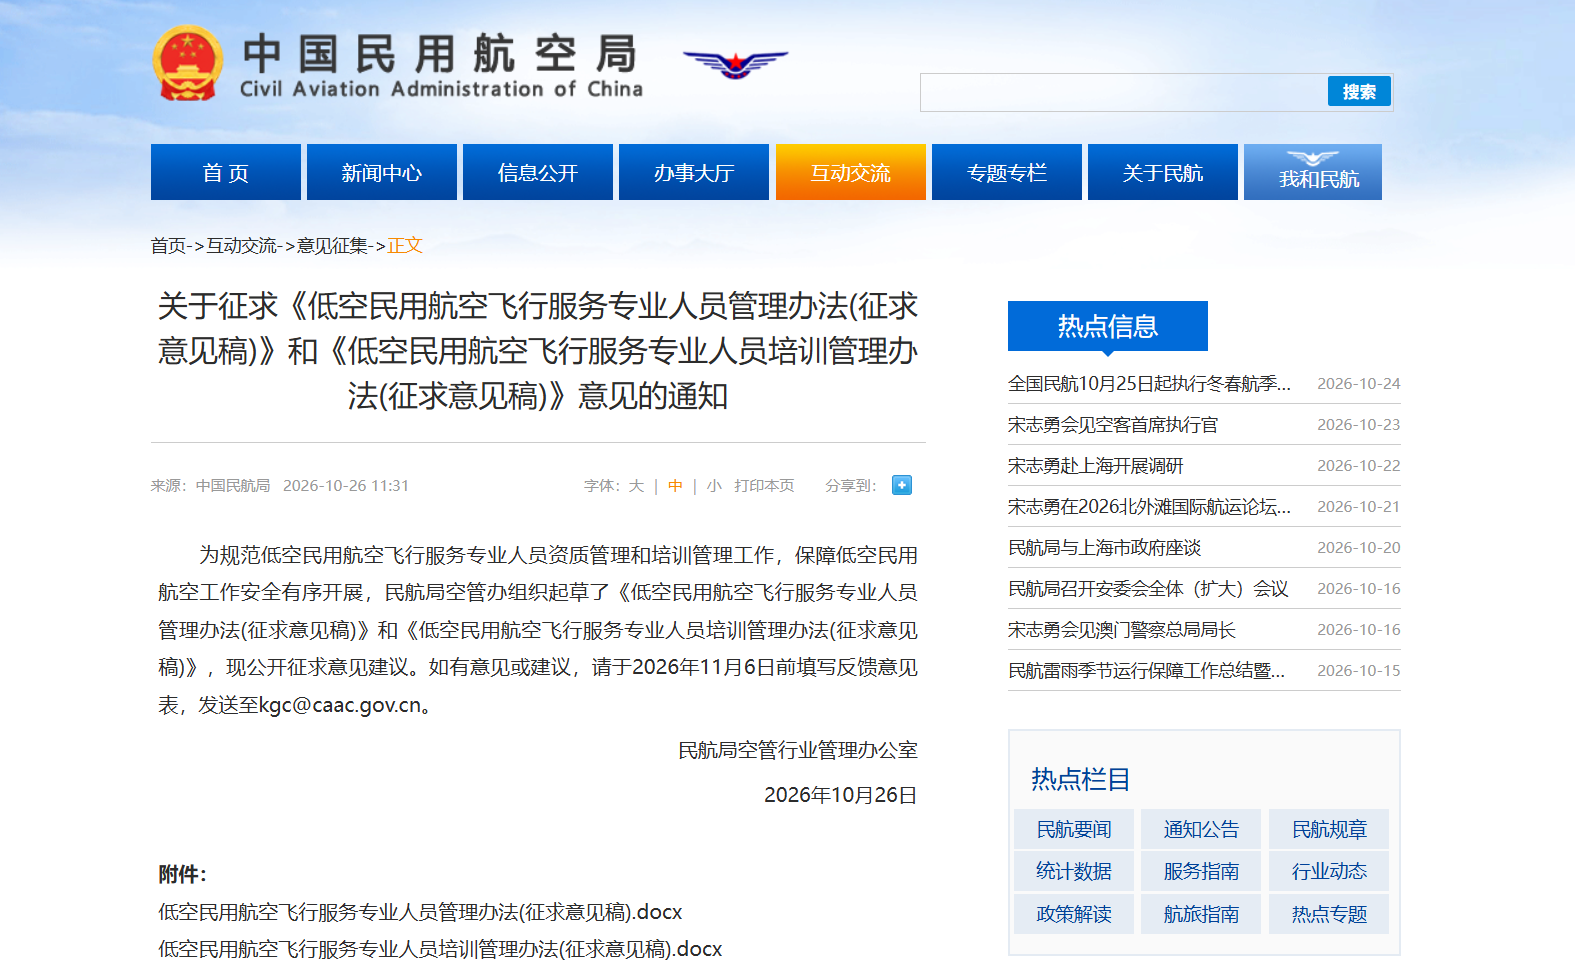The image size is (1575, 966).
Task: Open news 民航雷雨季节运行保障工作总结
Action: pyautogui.click(x=1147, y=671)
